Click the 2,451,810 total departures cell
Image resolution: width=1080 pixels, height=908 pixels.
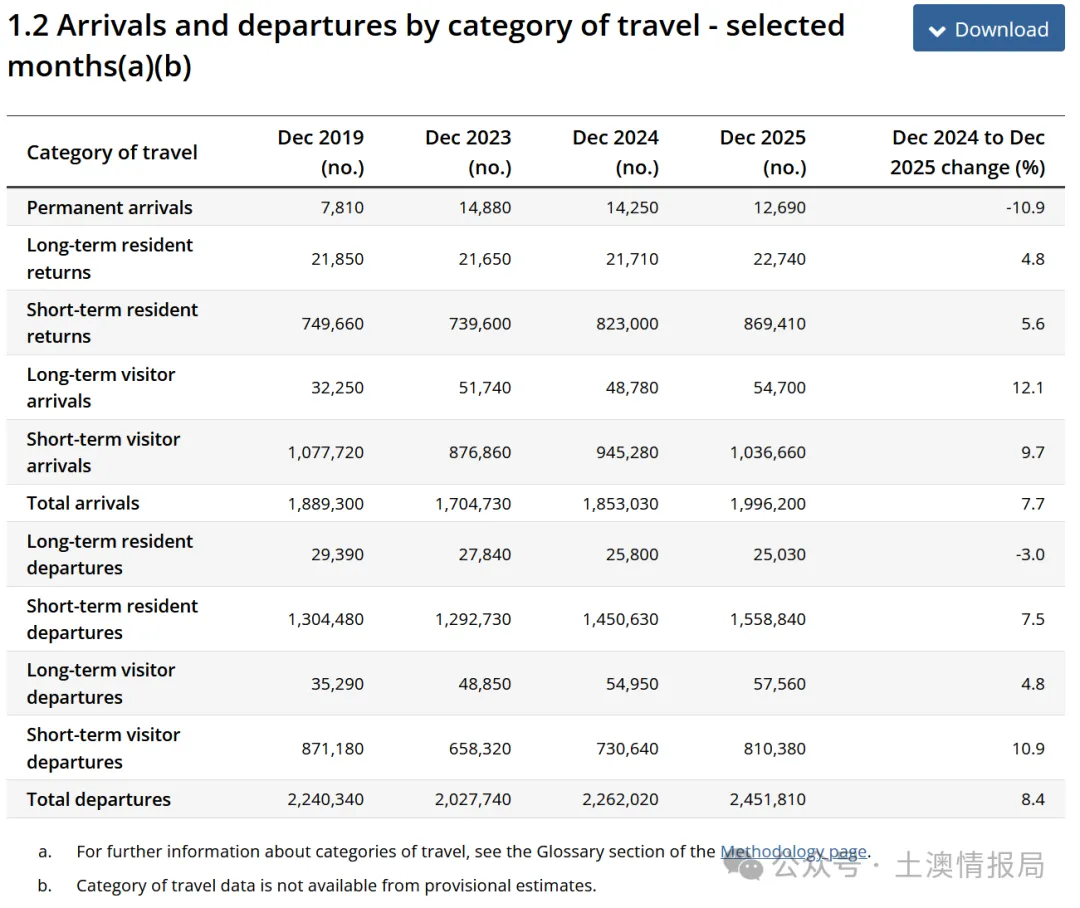pyautogui.click(x=767, y=799)
